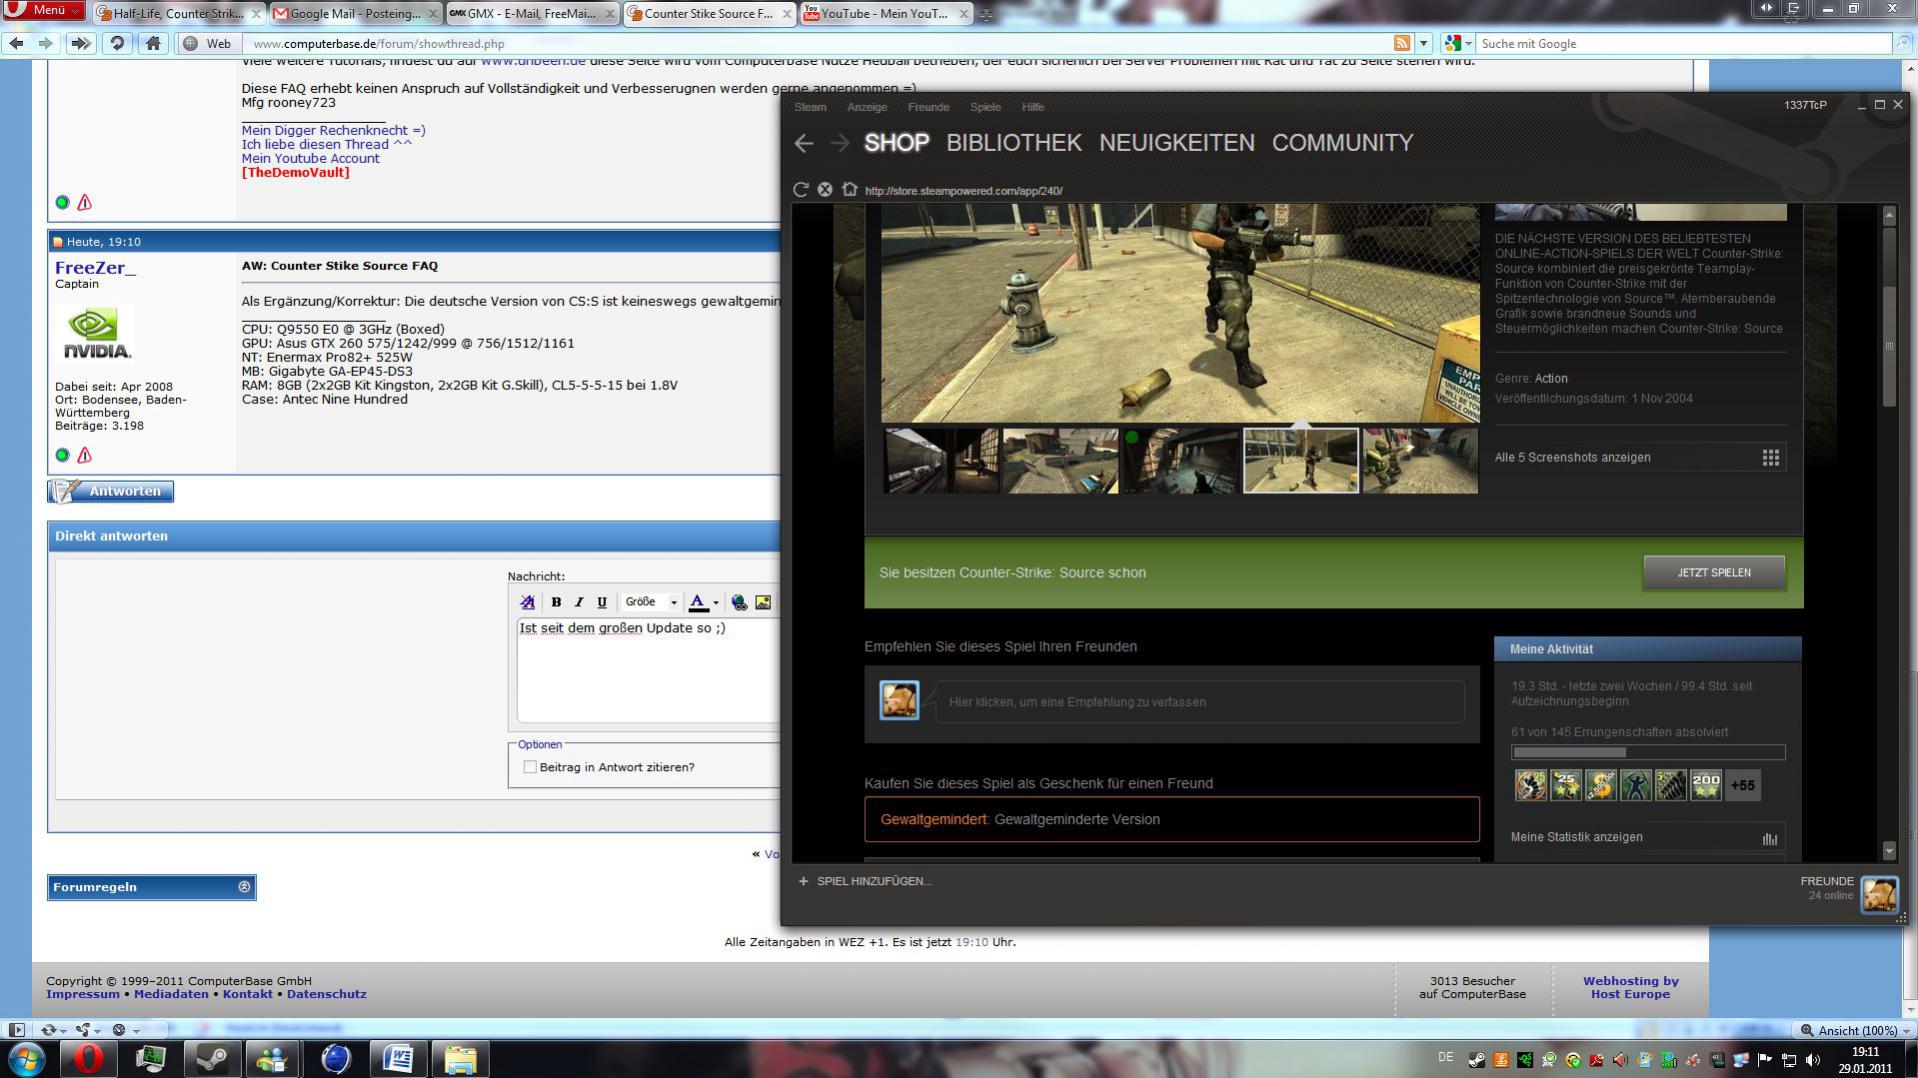Image resolution: width=1918 pixels, height=1078 pixels.
Task: Open the screenshots grid icon in Steam
Action: point(1770,457)
